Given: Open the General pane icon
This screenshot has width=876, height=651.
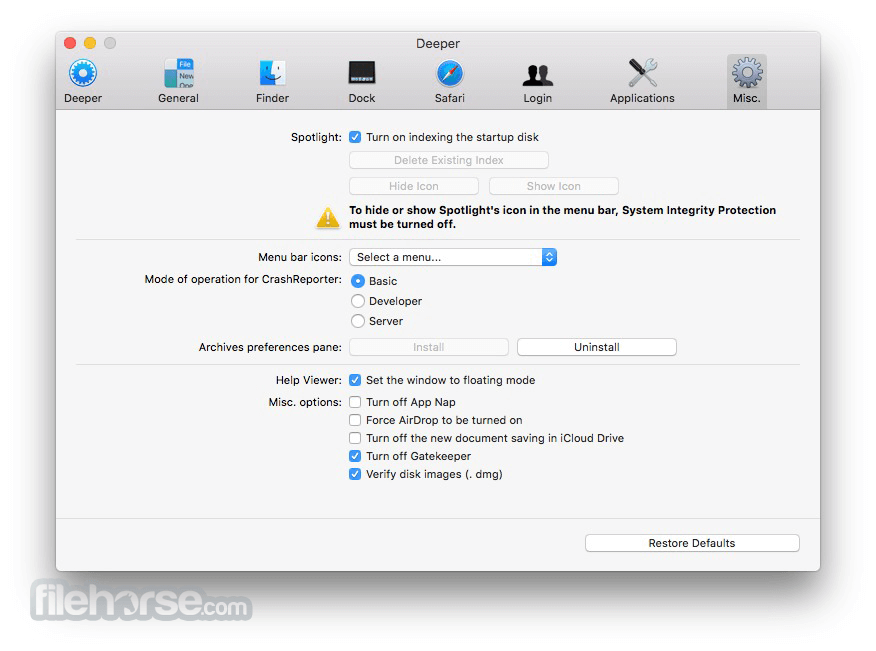Looking at the screenshot, I should (179, 73).
